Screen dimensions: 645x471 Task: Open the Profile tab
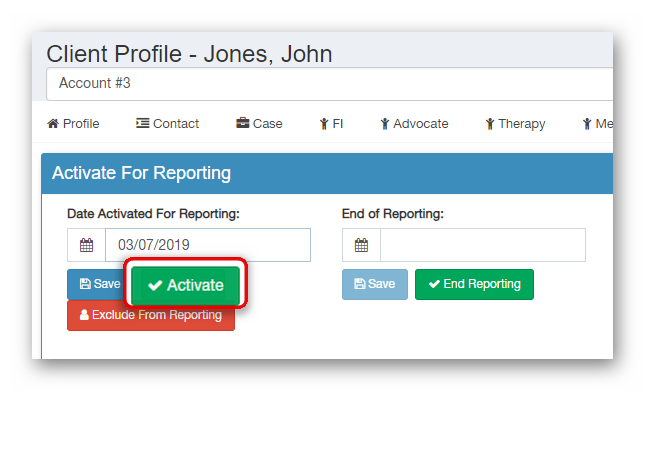[x=73, y=123]
